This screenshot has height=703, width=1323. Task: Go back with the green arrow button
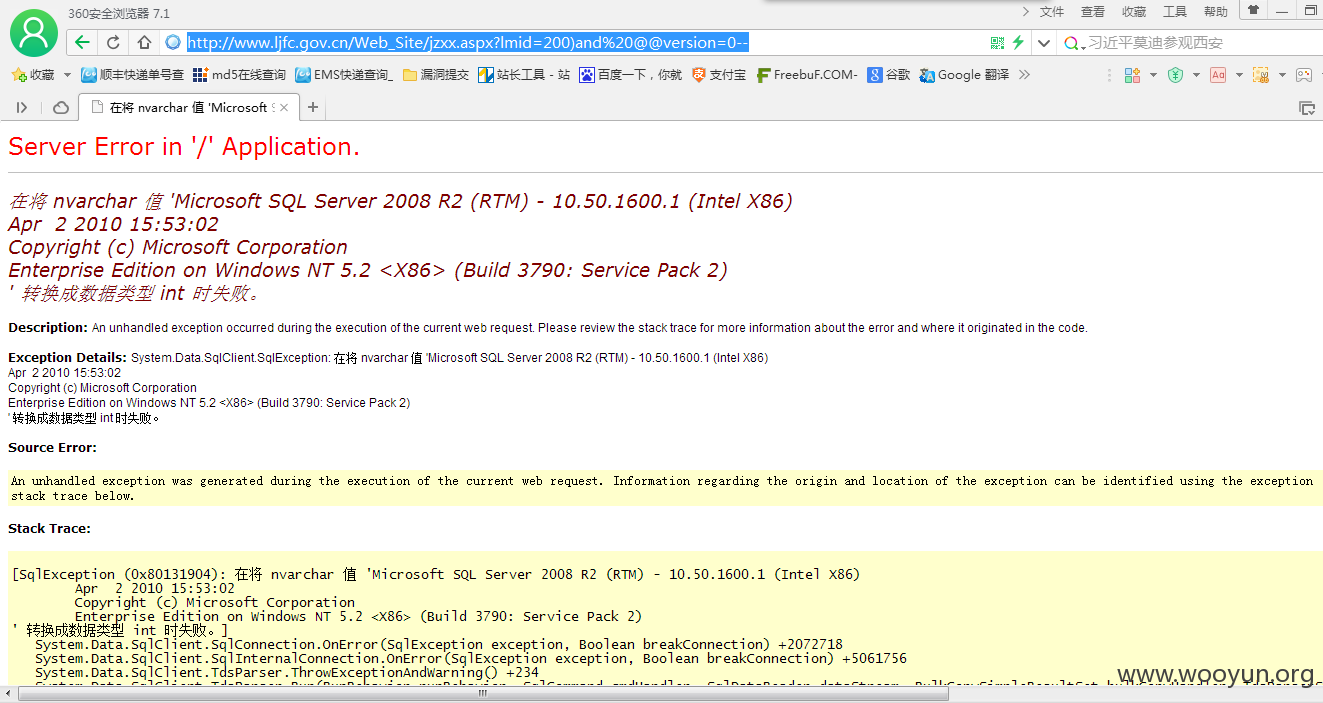(x=82, y=42)
